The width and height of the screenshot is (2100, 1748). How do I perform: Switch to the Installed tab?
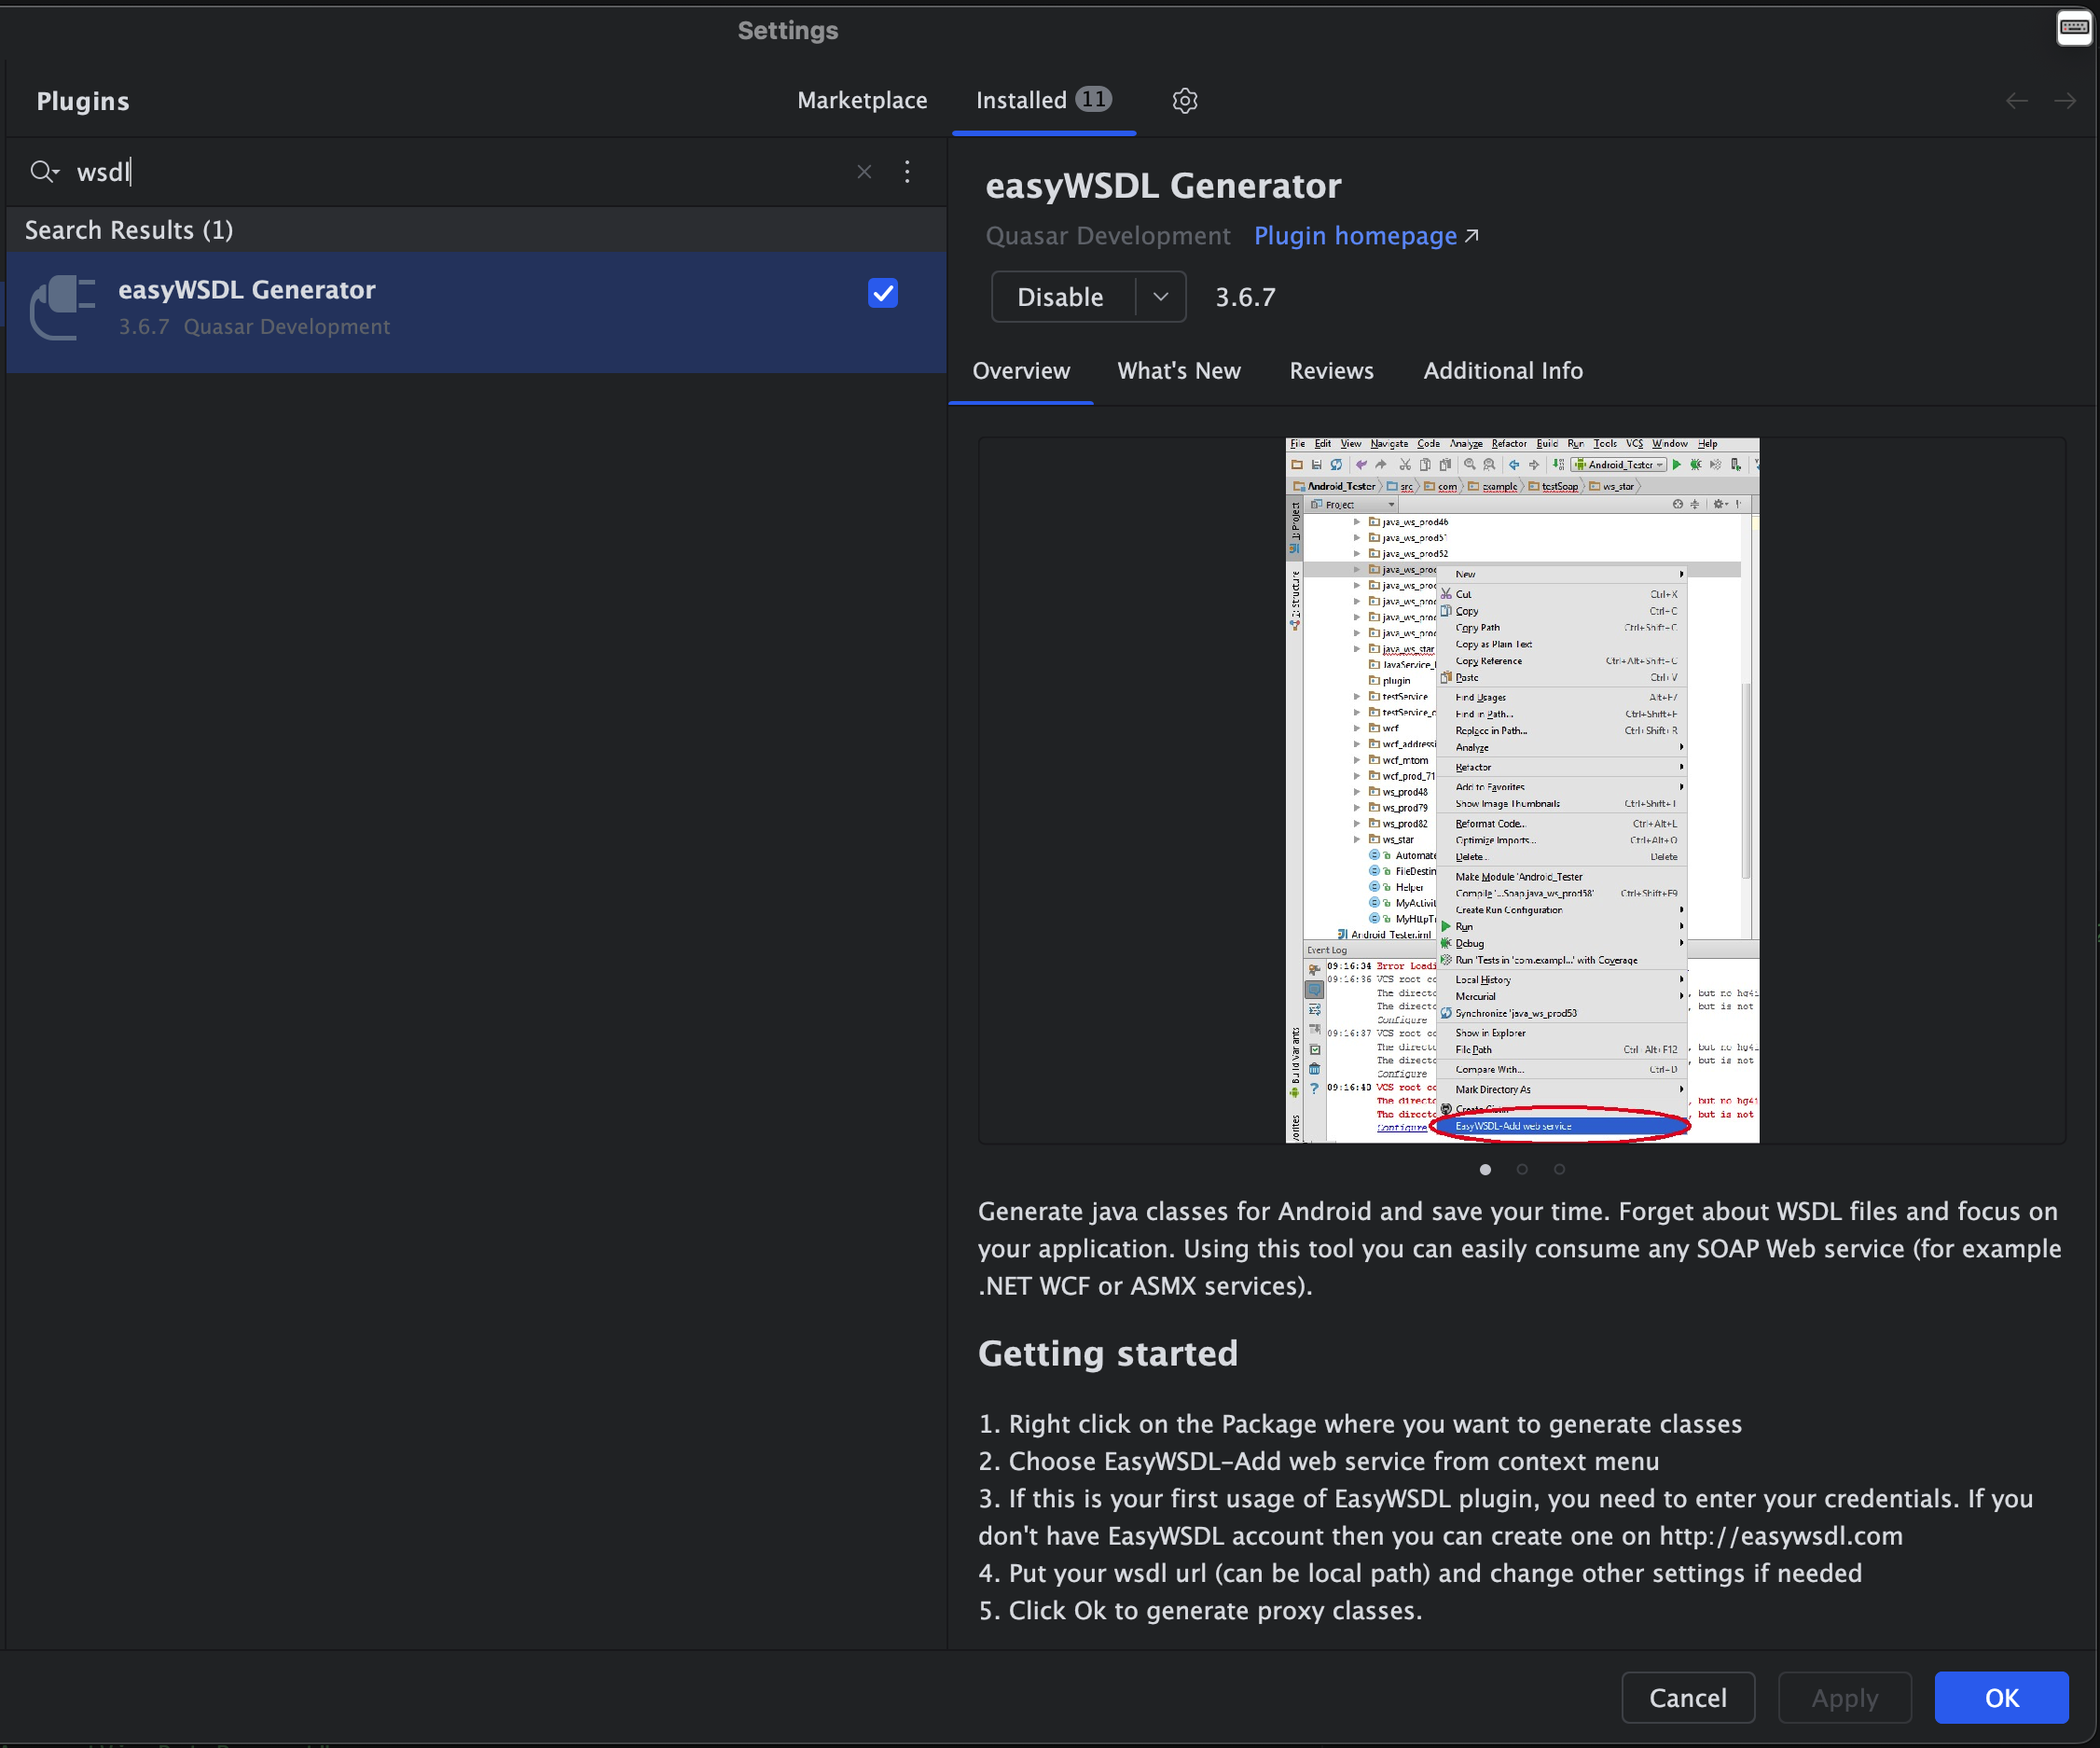click(x=1043, y=101)
